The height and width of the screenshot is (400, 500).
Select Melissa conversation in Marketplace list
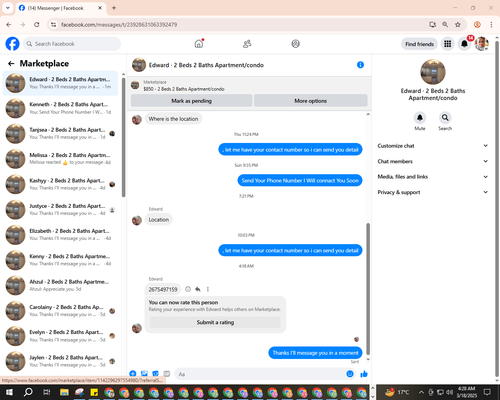(60, 159)
